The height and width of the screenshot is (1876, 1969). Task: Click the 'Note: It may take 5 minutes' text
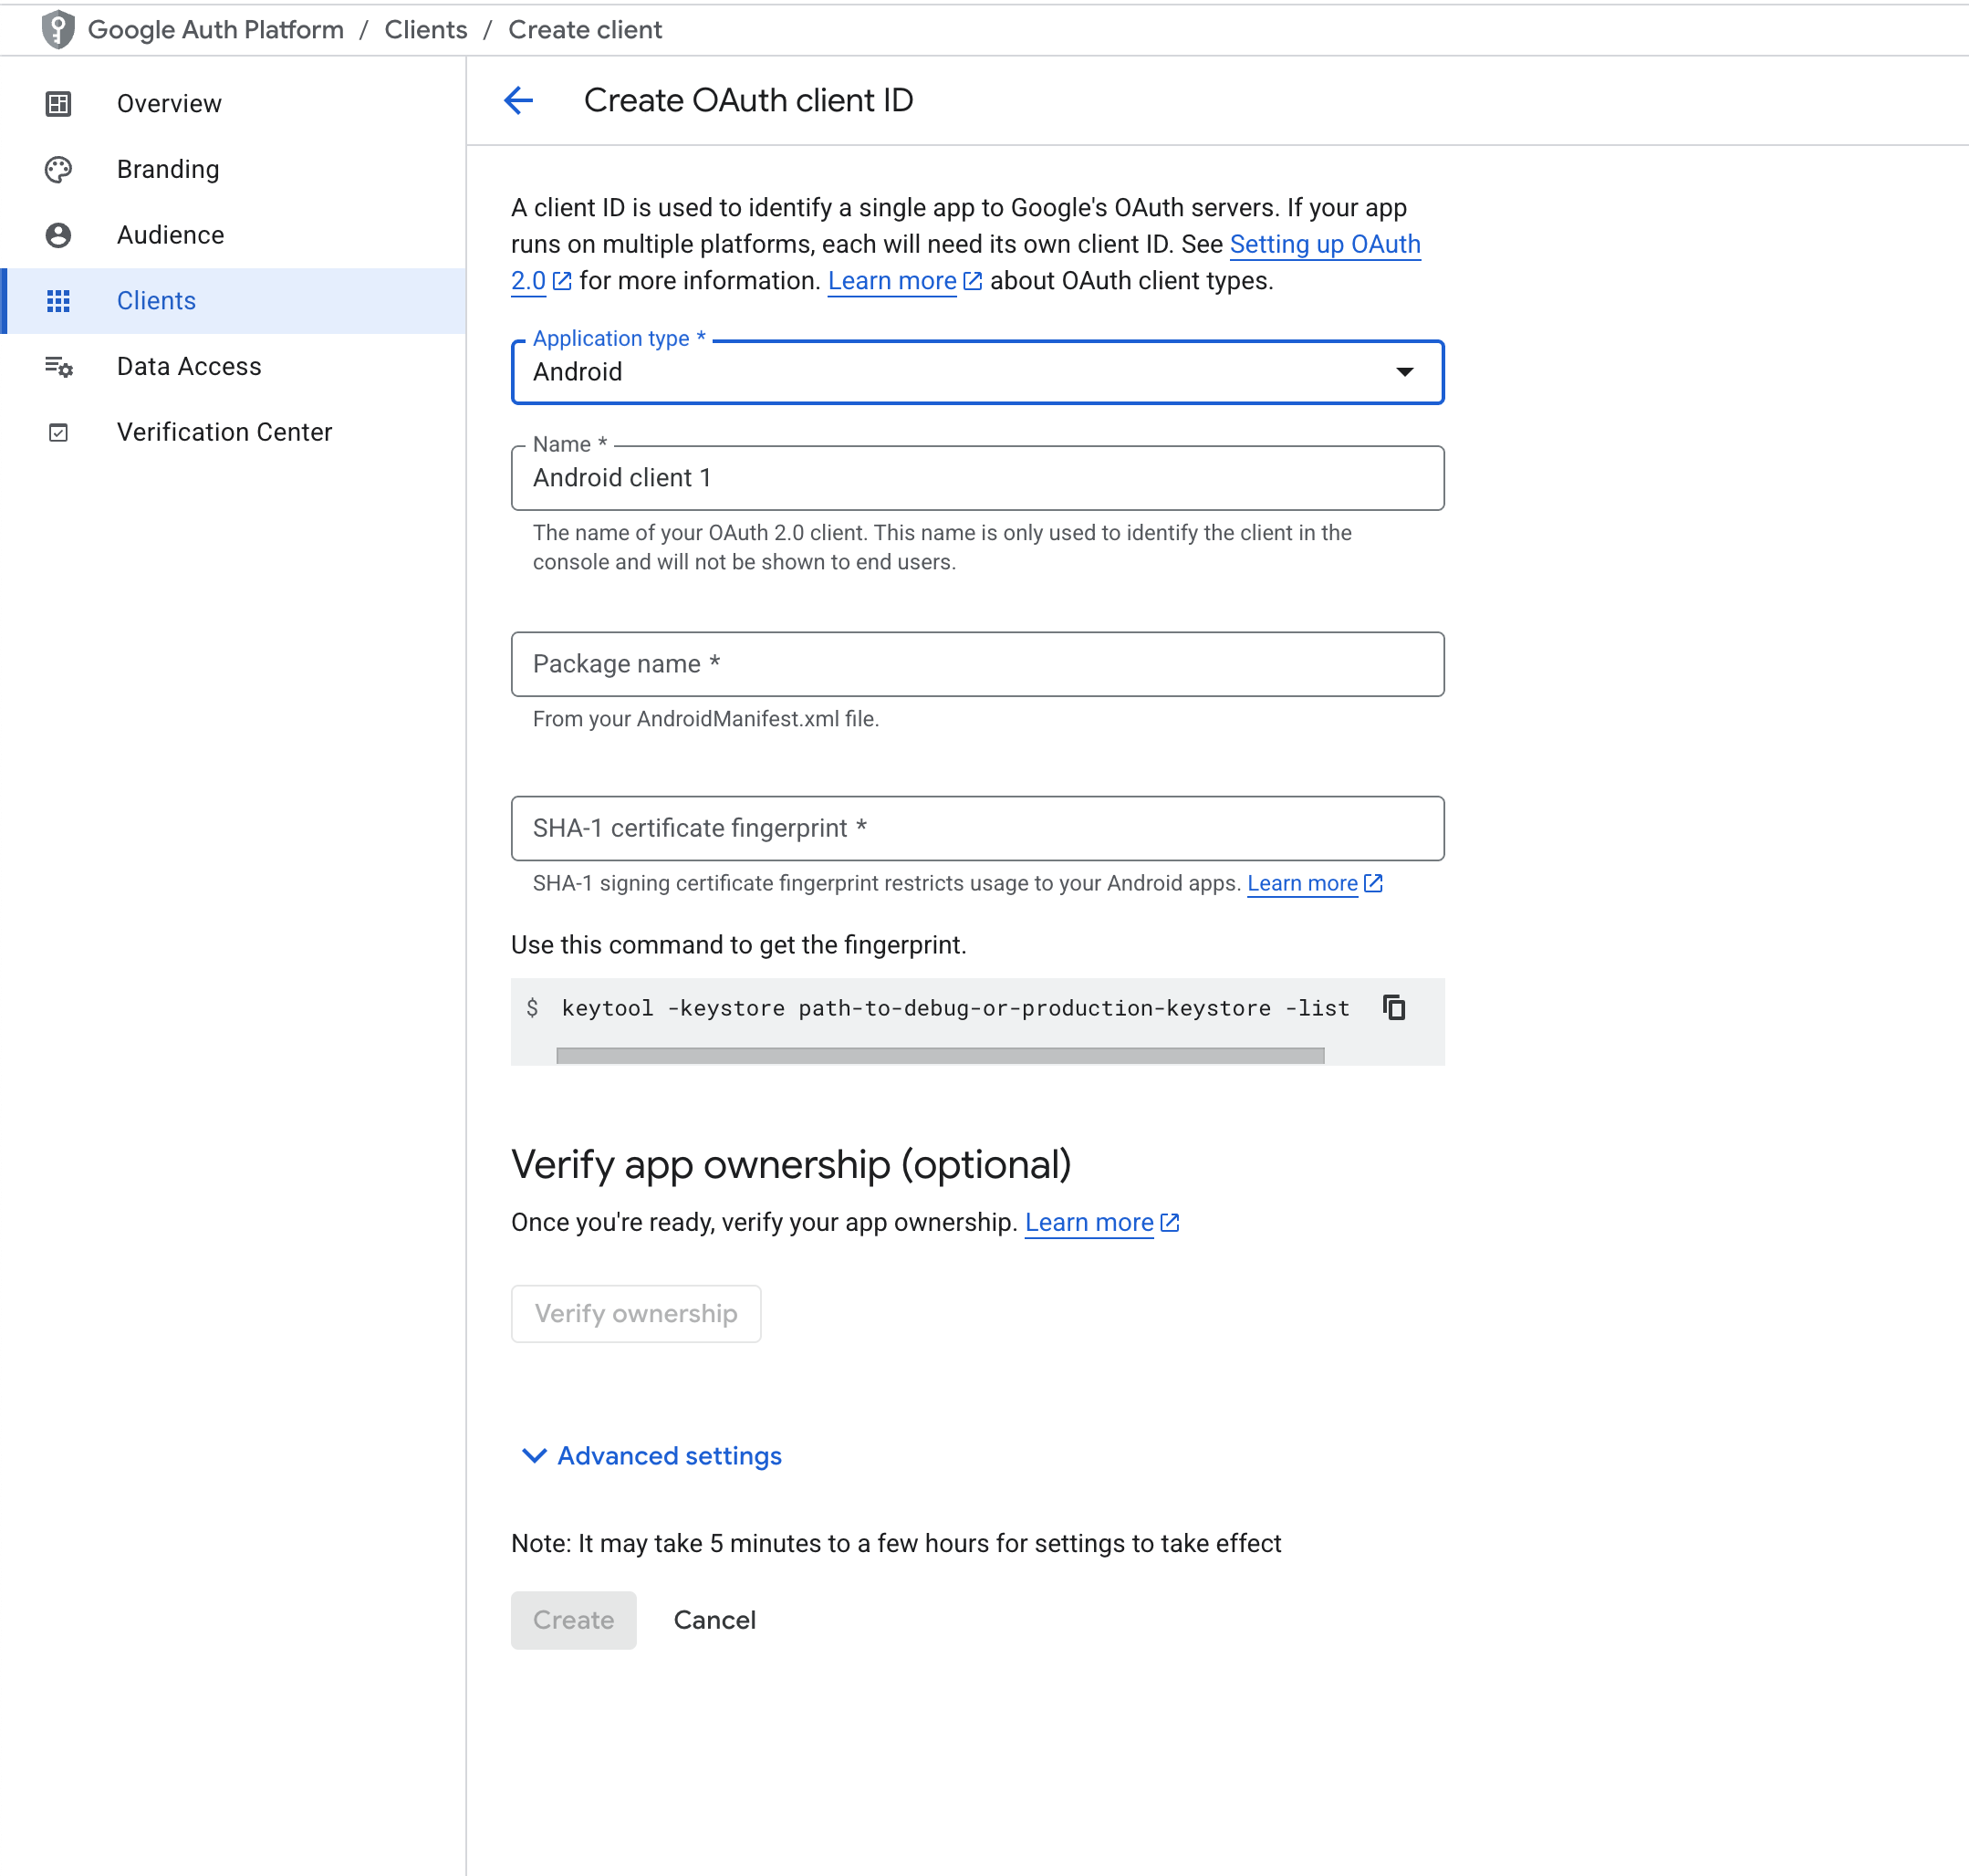coord(896,1544)
